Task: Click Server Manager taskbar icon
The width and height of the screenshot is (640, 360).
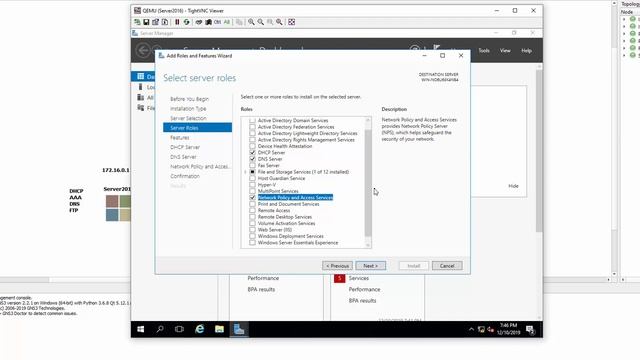Action: [x=239, y=329]
